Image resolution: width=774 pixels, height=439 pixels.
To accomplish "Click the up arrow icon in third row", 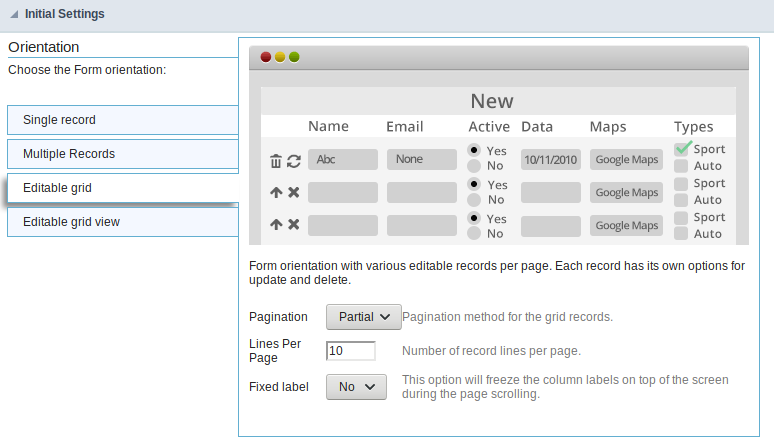I will tap(276, 225).
